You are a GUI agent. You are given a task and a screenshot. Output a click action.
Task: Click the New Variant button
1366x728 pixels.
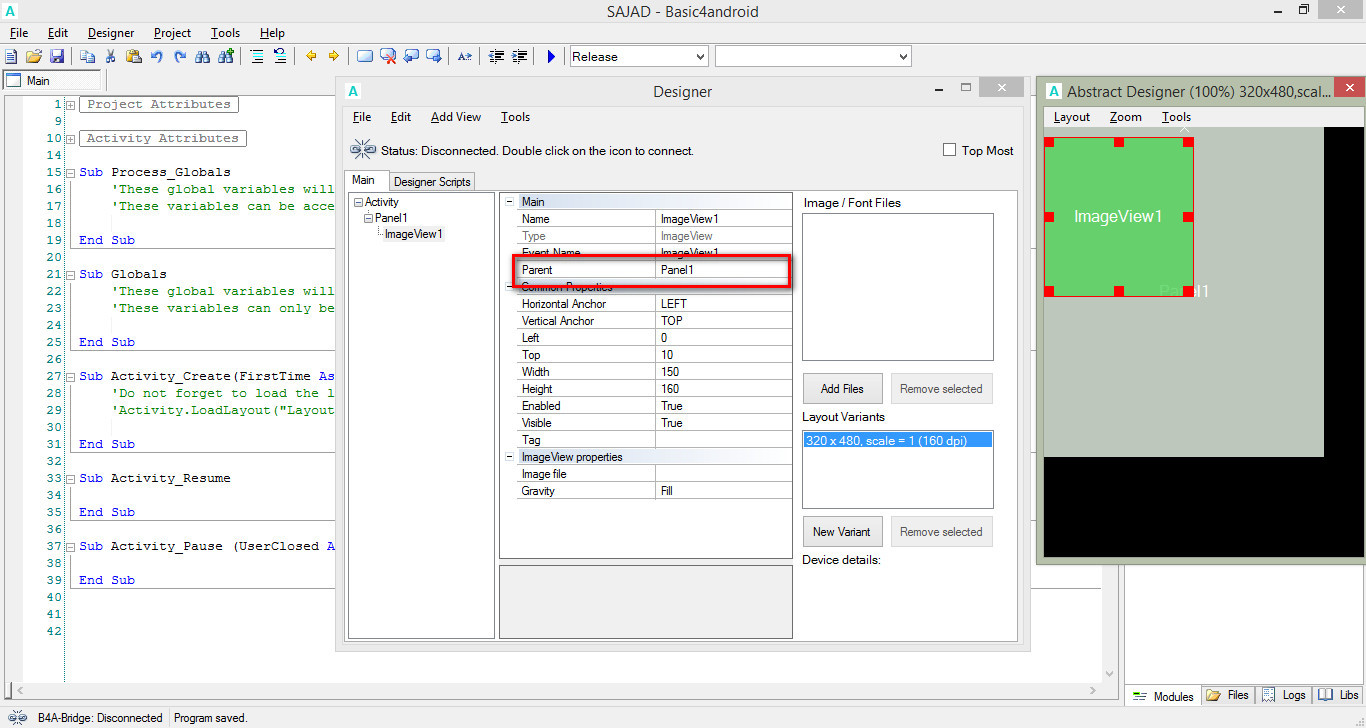pos(842,532)
